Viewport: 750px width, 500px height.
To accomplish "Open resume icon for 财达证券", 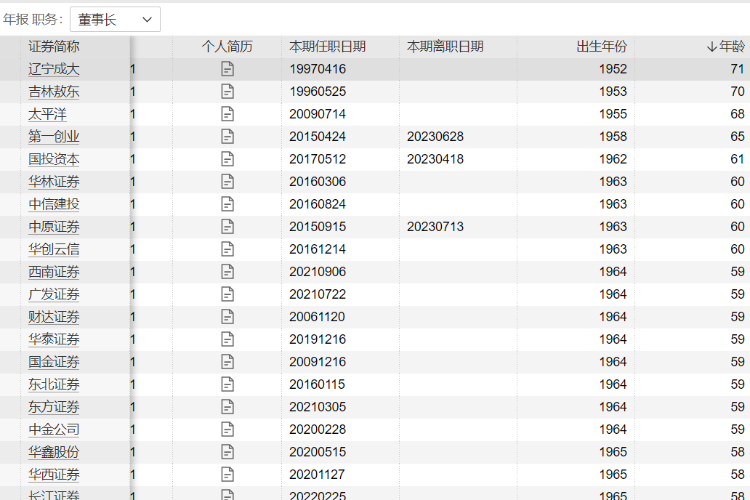I will pyautogui.click(x=228, y=316).
